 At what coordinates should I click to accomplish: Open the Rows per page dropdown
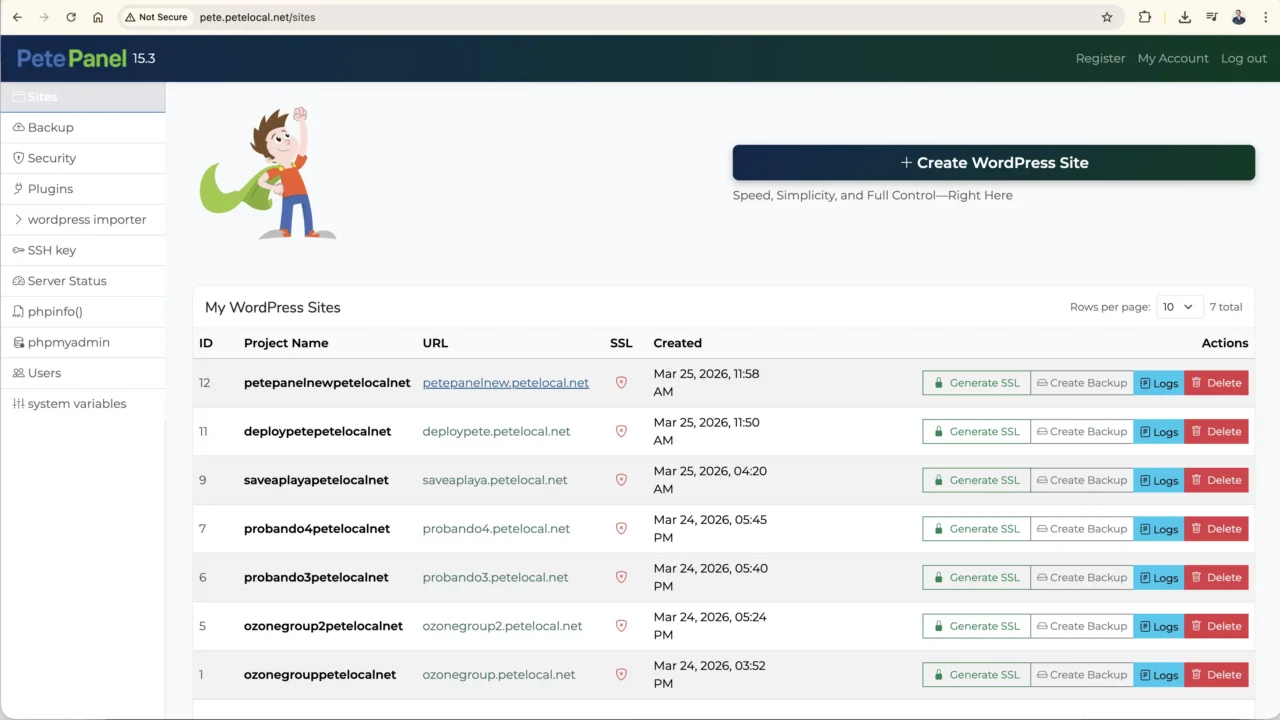(1179, 307)
